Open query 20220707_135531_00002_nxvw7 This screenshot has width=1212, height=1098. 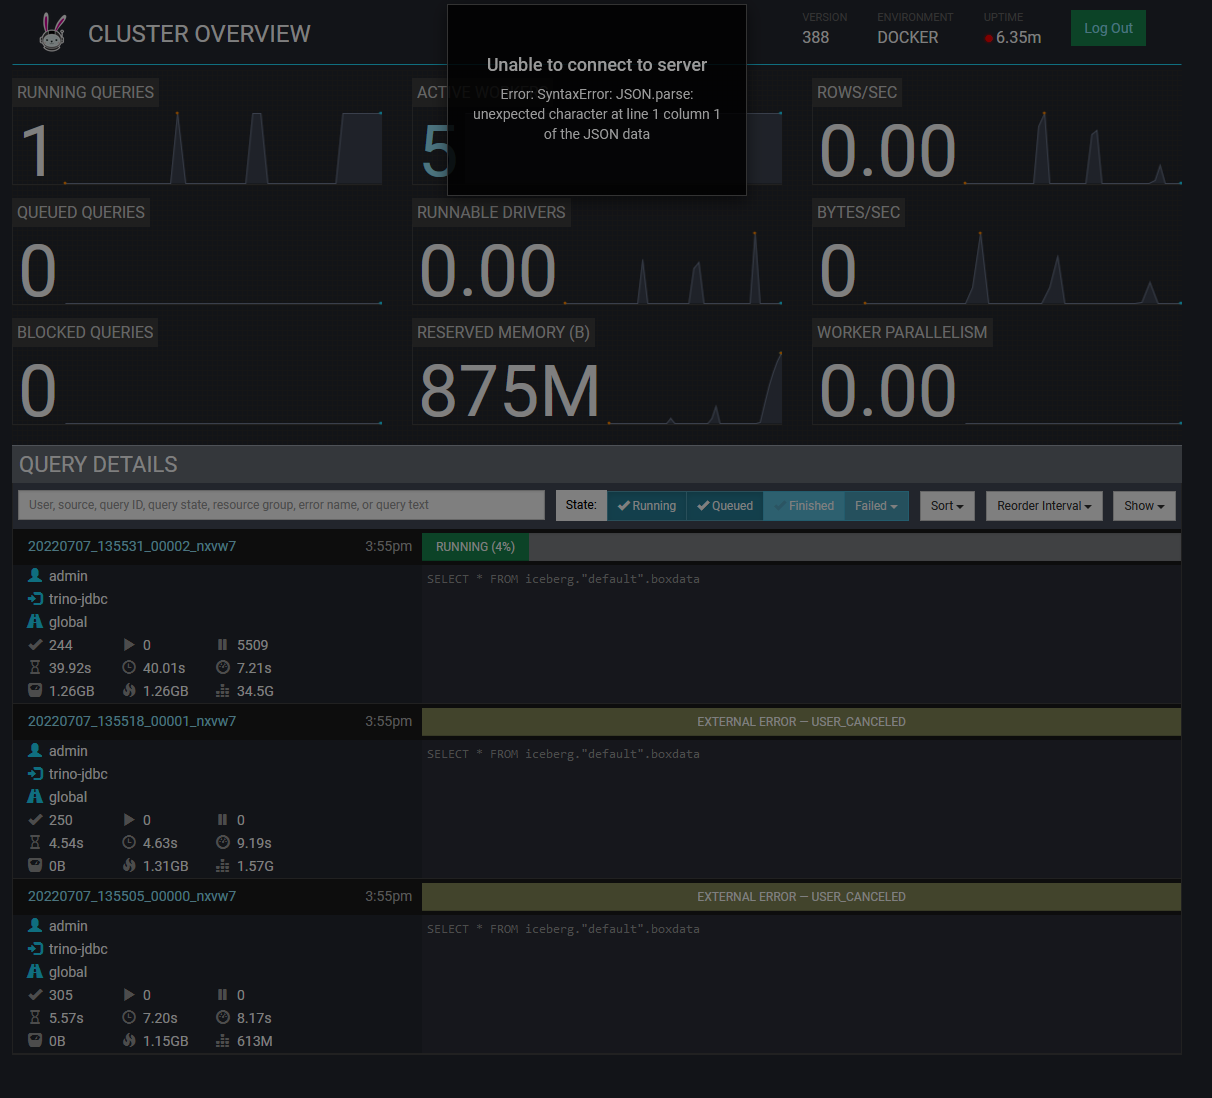(x=132, y=546)
